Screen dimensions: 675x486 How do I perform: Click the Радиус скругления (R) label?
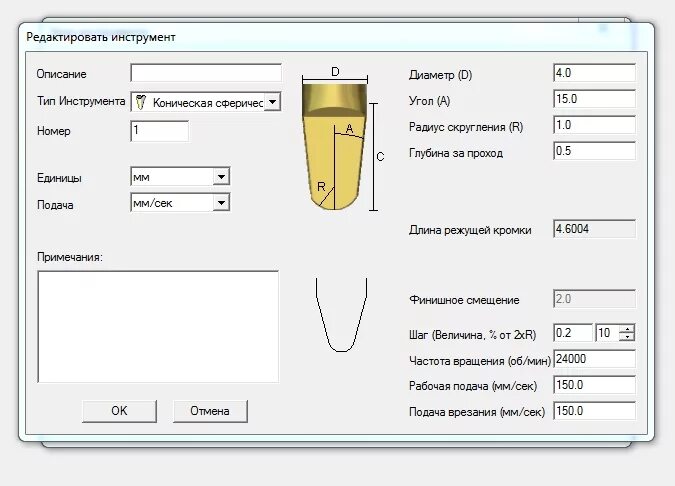[466, 127]
